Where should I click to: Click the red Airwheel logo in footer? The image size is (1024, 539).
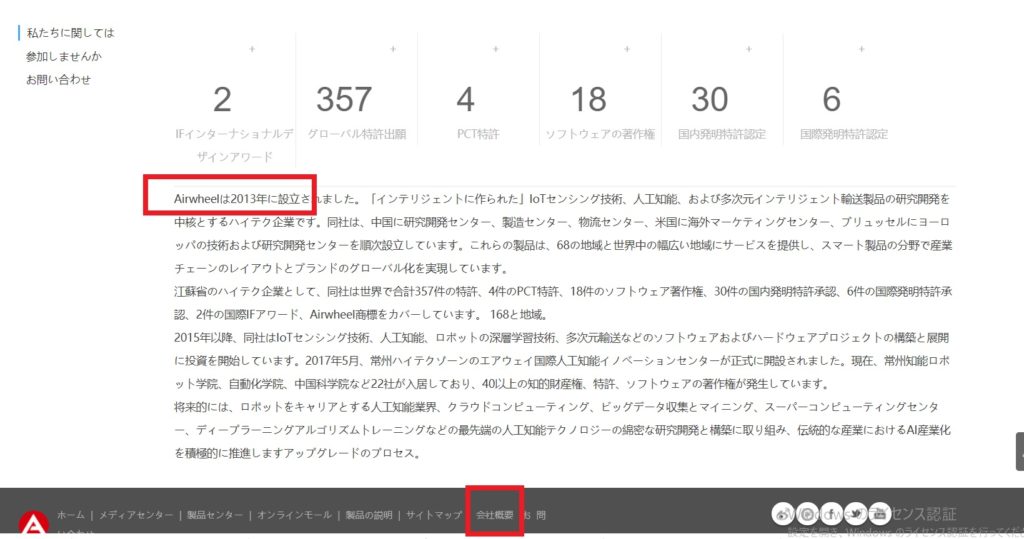33,524
